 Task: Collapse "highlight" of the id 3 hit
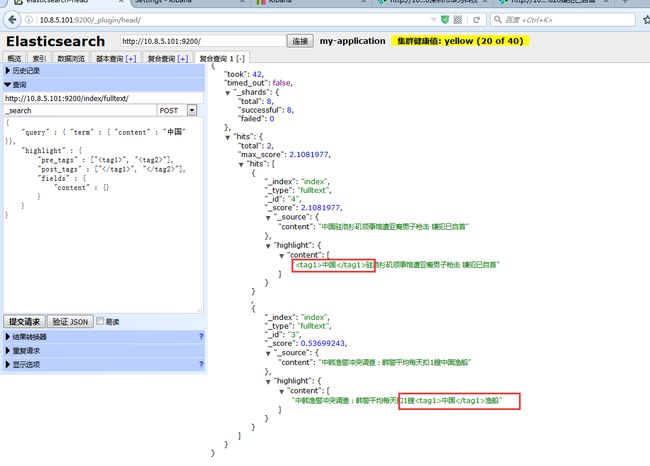268,381
